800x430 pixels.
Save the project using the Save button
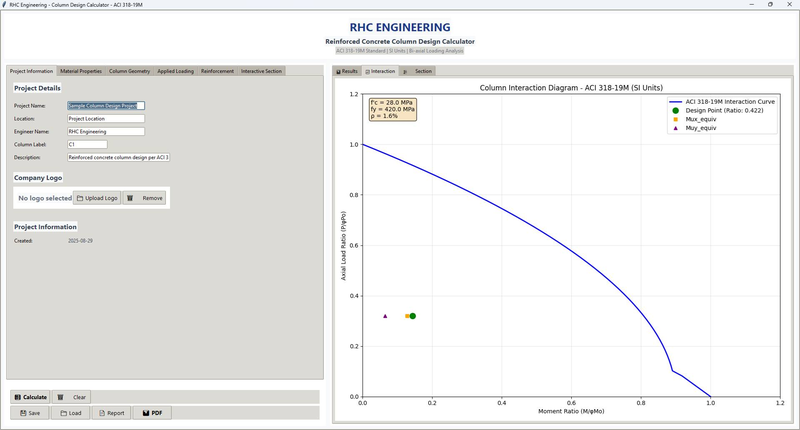30,413
